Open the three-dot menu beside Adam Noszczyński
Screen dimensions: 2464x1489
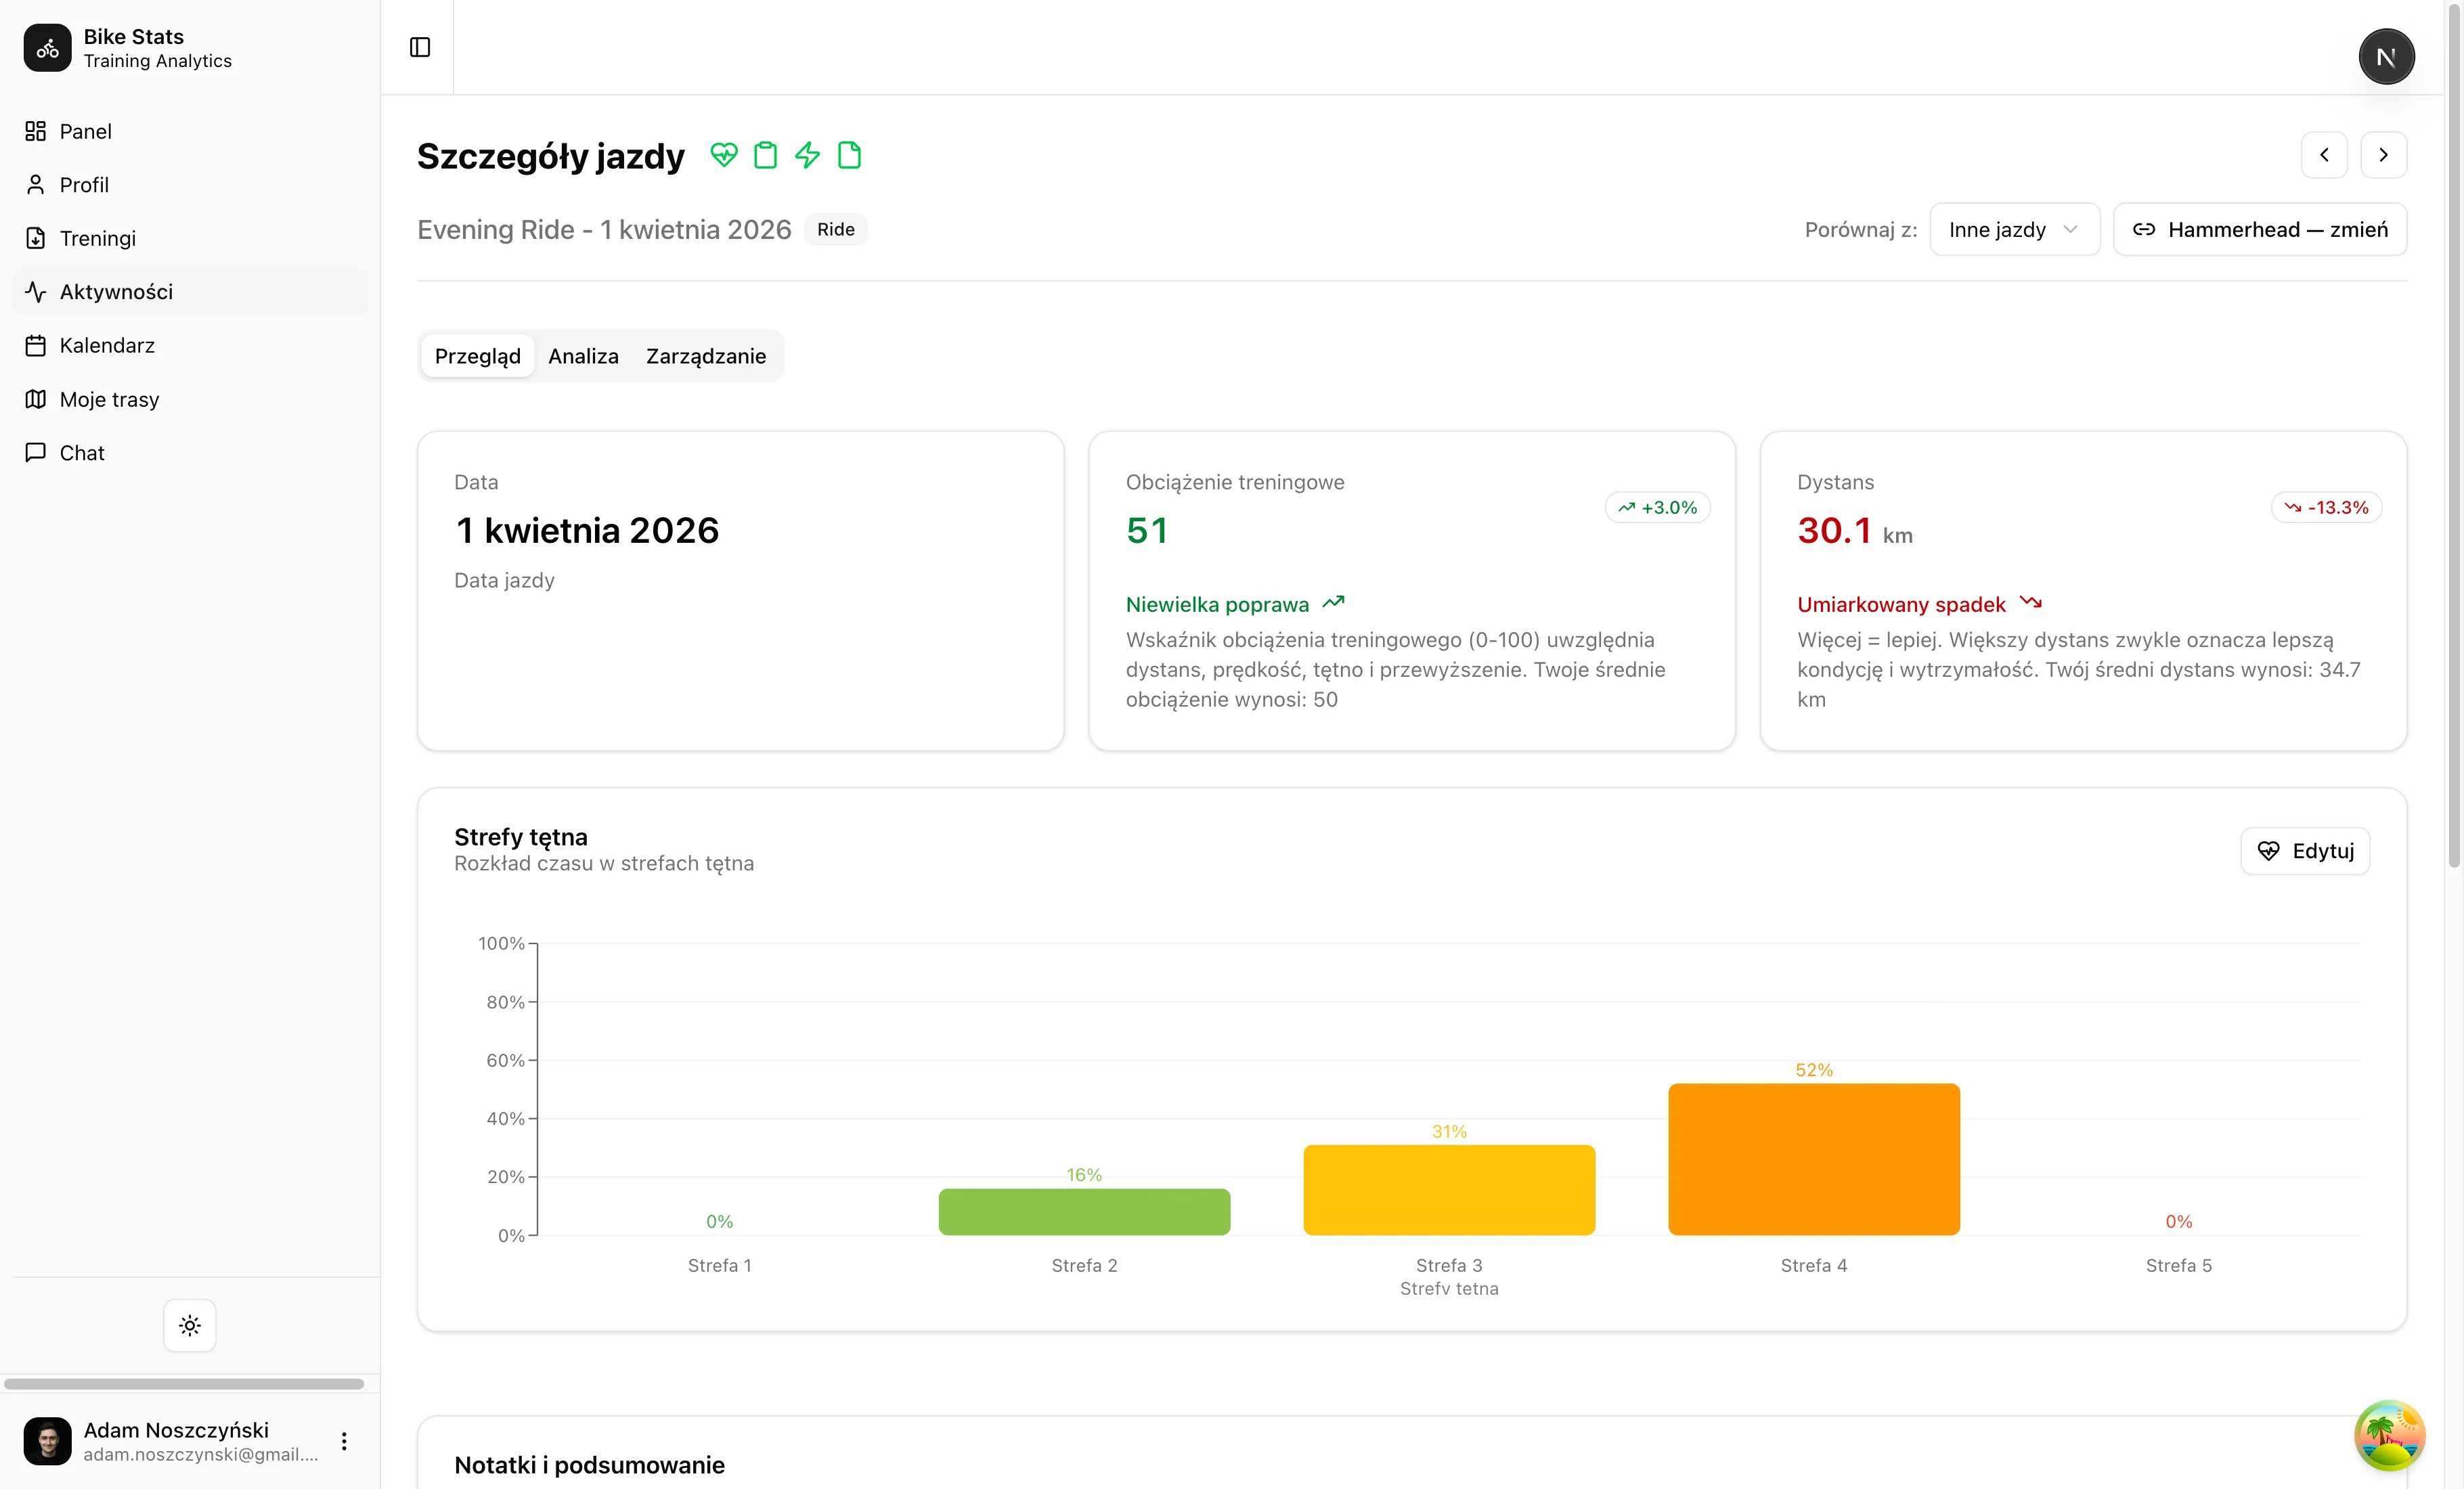click(344, 1441)
